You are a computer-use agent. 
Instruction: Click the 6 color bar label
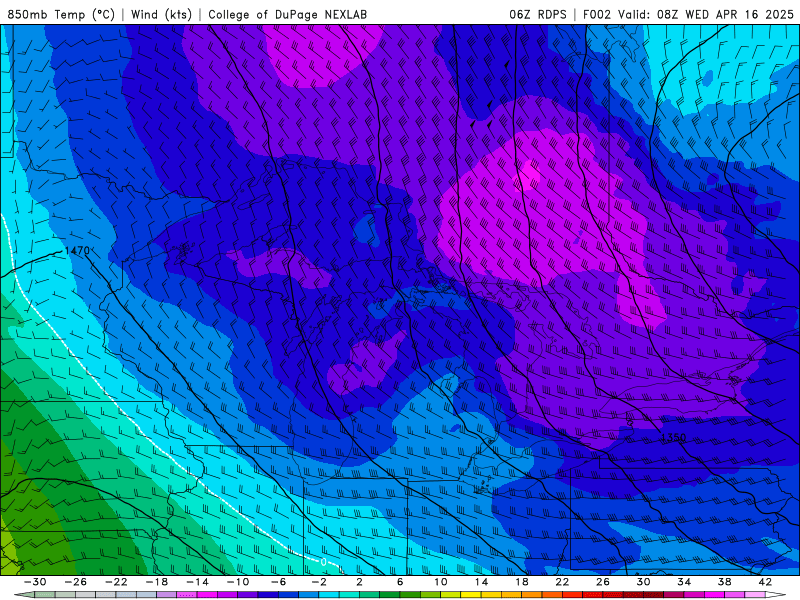(400, 582)
